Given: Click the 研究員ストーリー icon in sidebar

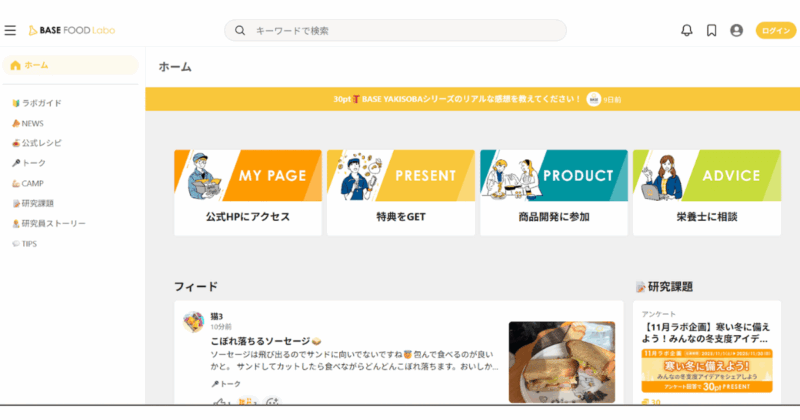Looking at the screenshot, I should coord(16,224).
